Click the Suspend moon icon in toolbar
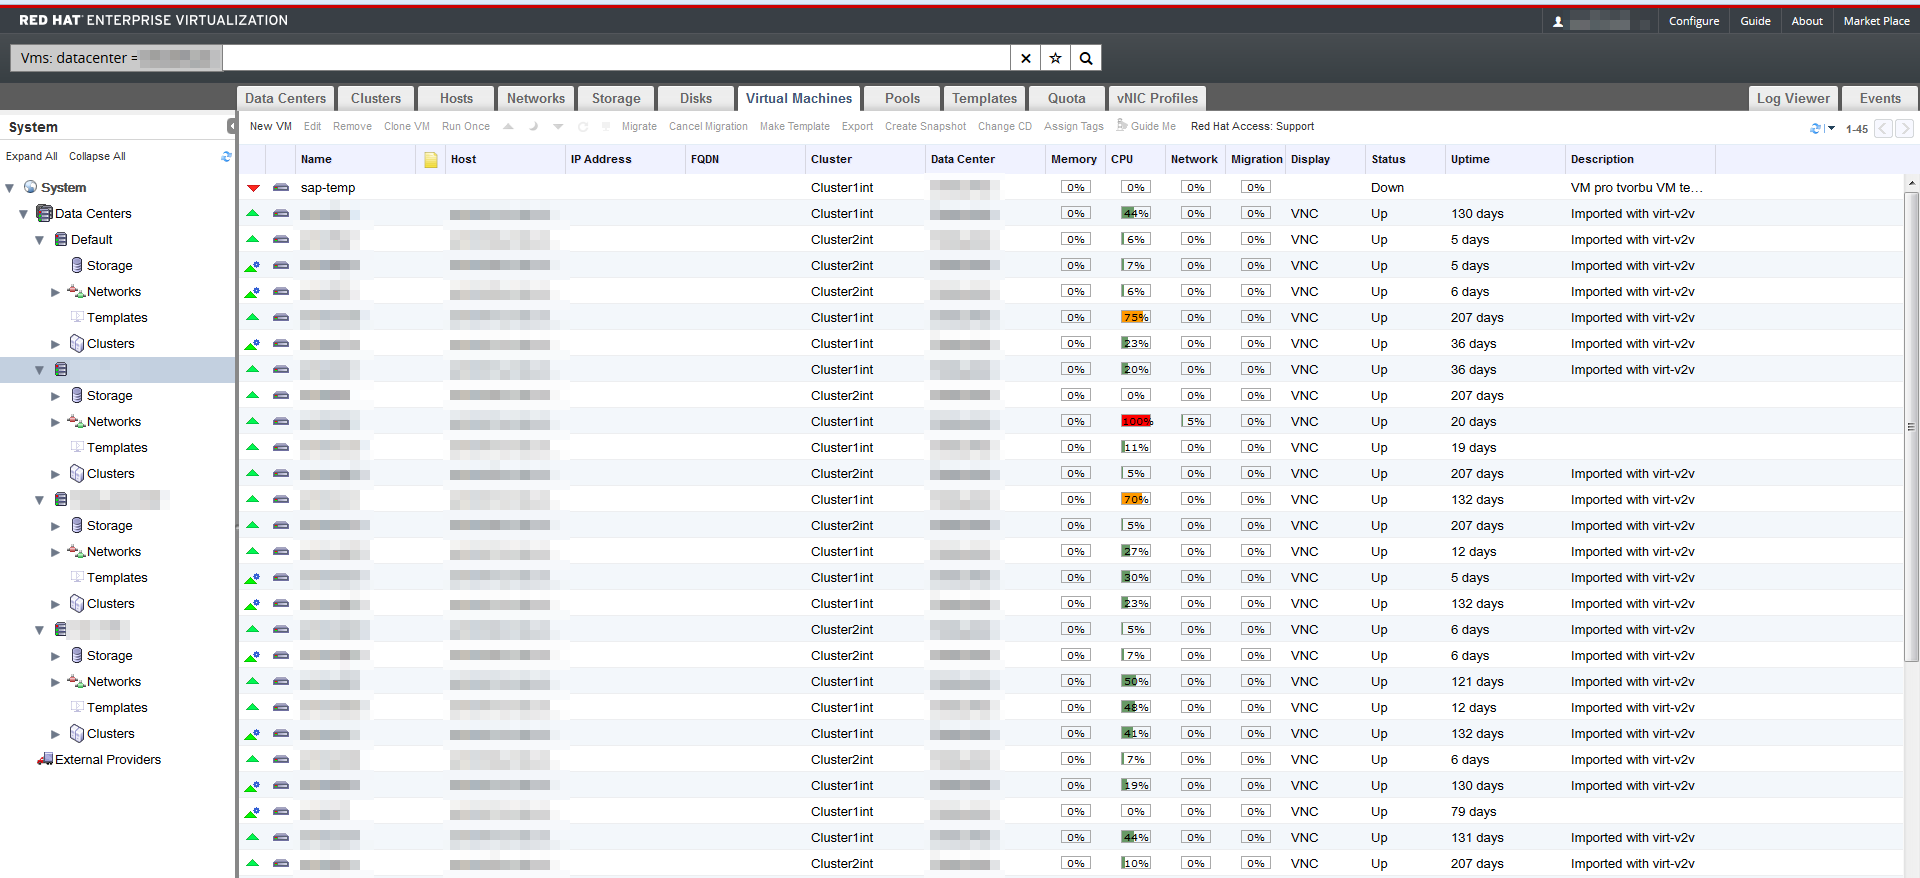The image size is (1920, 878). pyautogui.click(x=533, y=126)
